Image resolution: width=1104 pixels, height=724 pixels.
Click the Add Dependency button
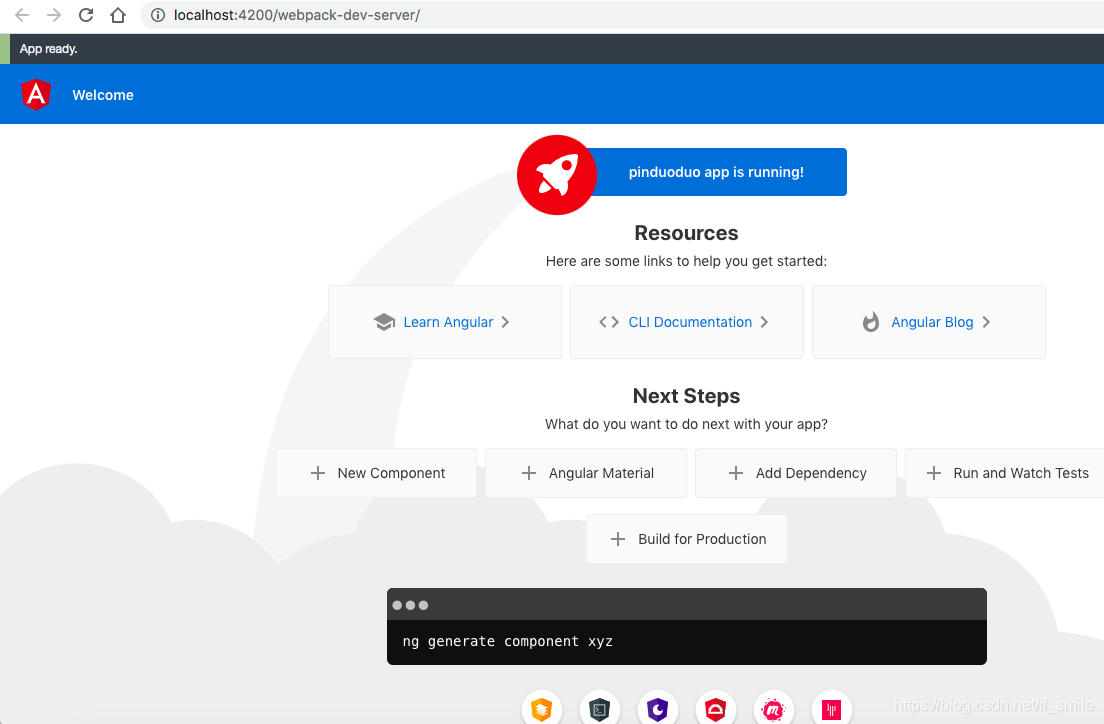(796, 473)
